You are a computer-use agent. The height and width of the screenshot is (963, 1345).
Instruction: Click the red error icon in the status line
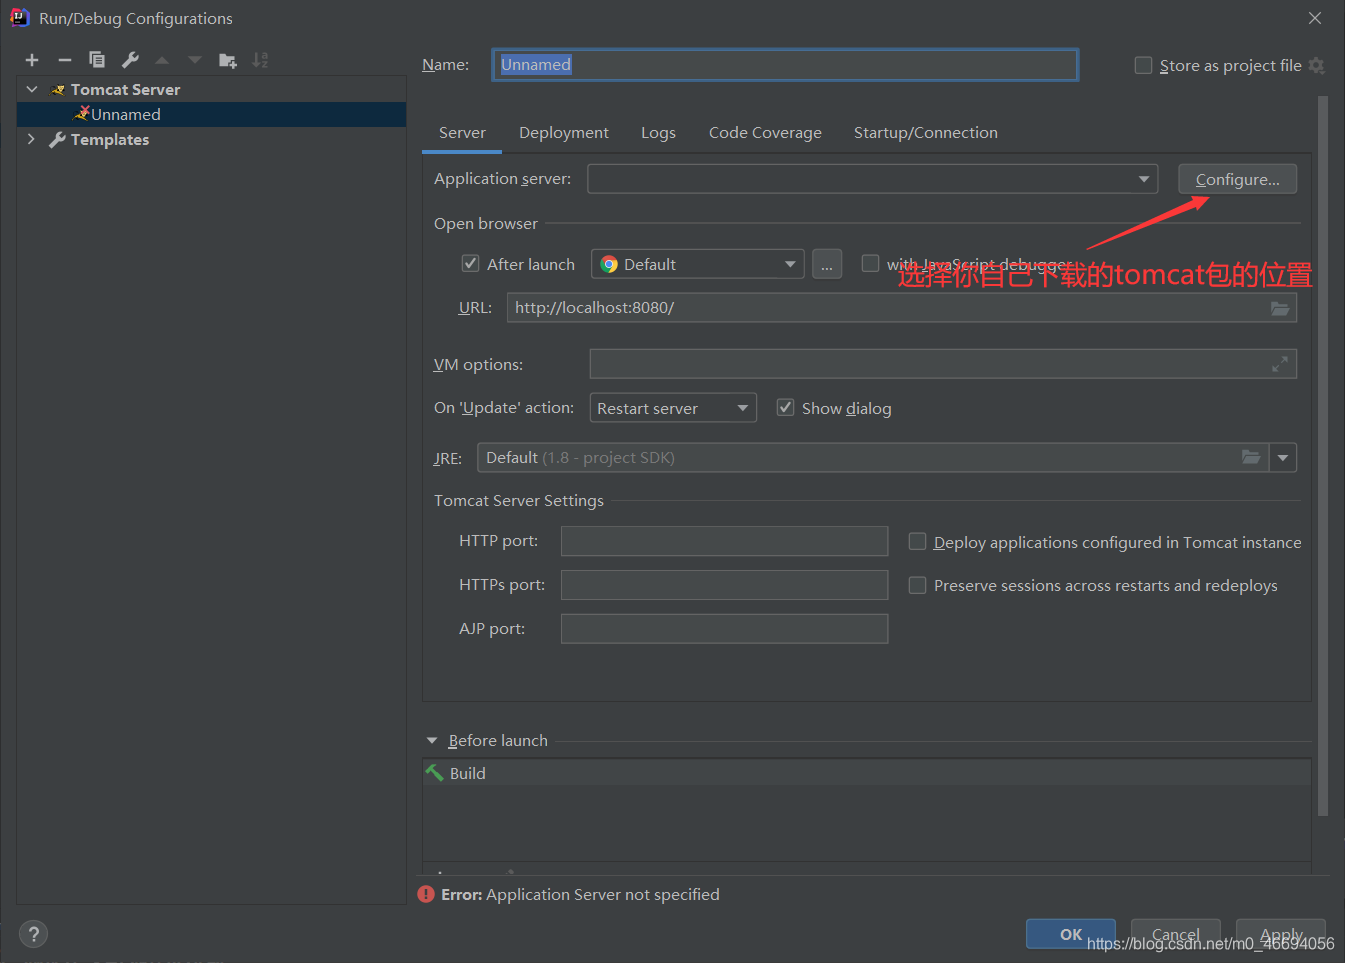pyautogui.click(x=426, y=894)
